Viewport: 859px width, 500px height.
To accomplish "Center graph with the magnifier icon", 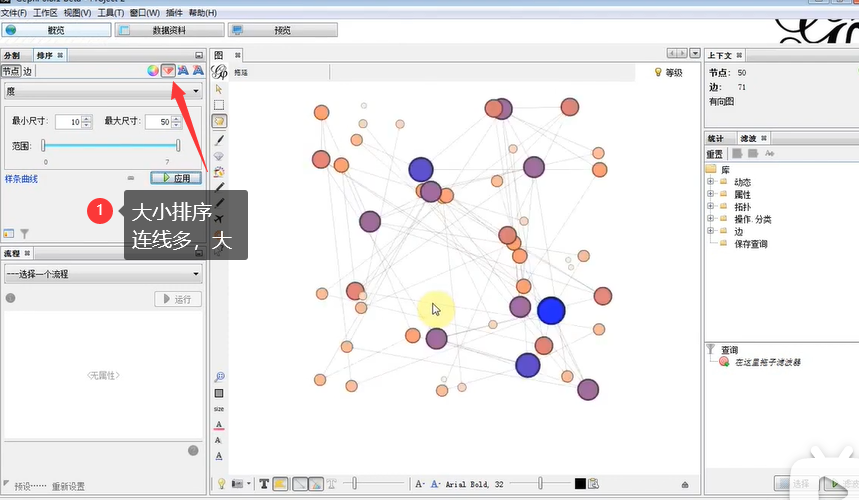I will point(219,377).
